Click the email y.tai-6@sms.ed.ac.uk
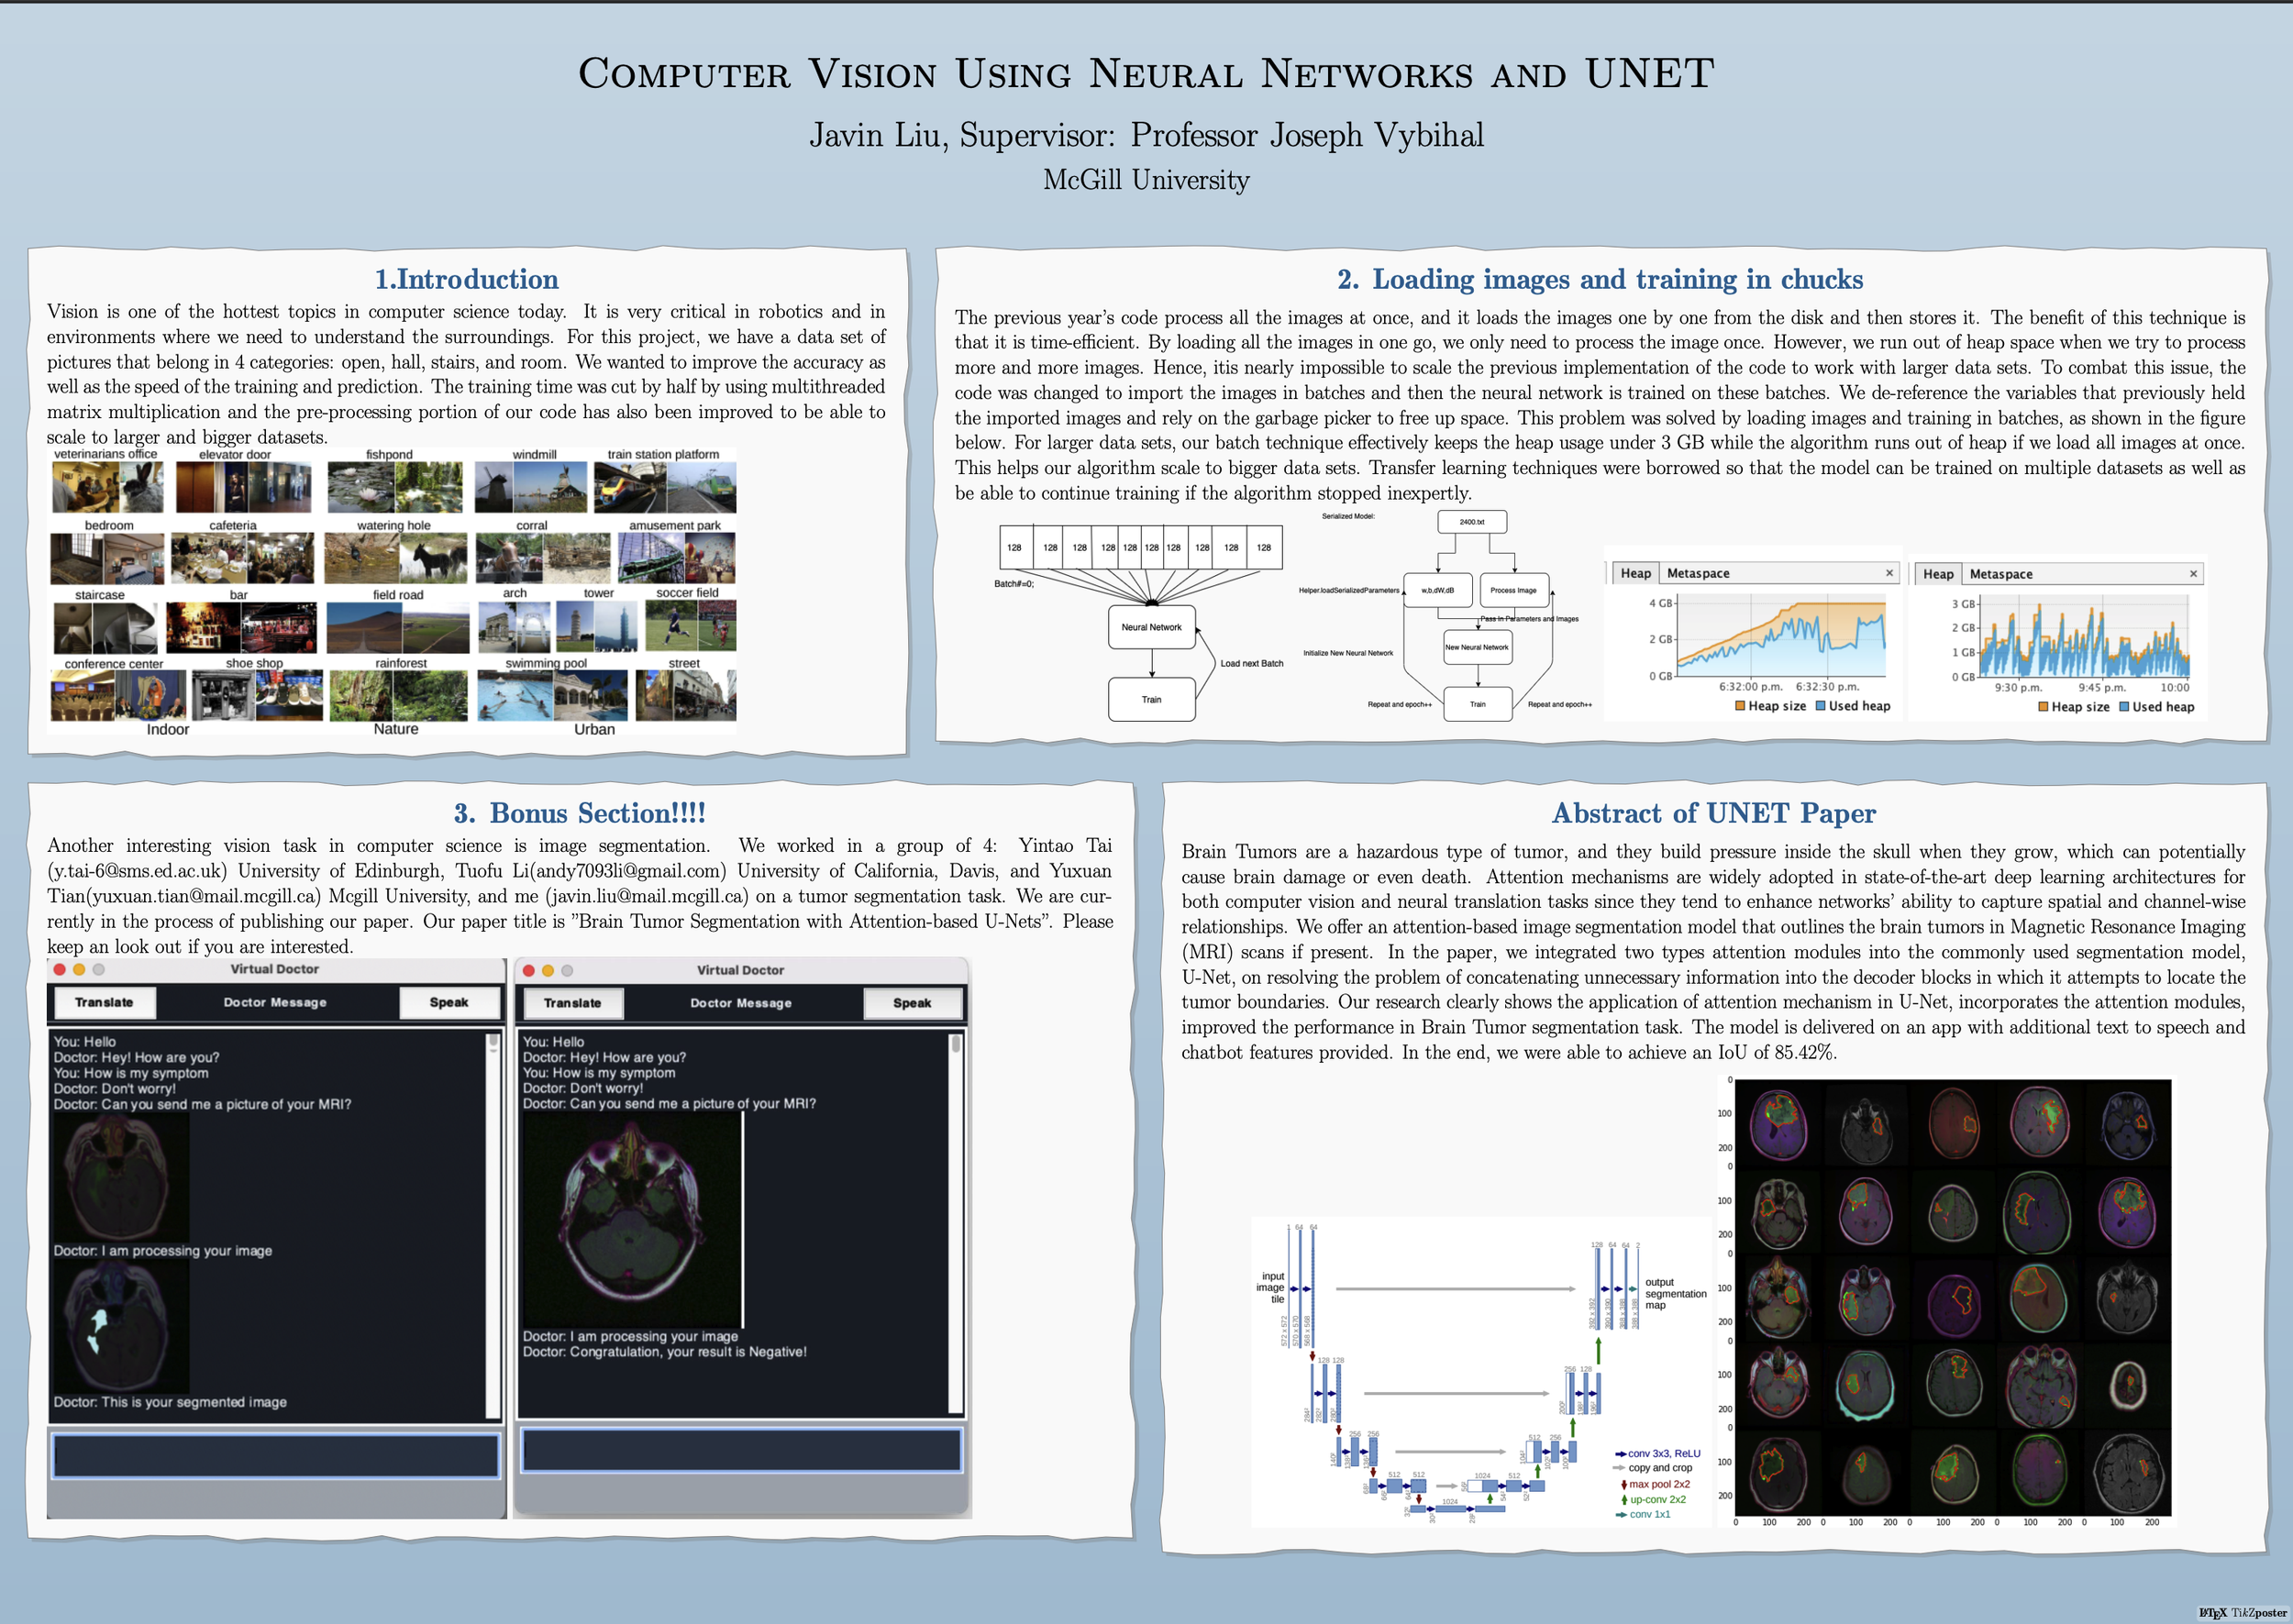Screen dimensions: 2293x1624 pos(137,871)
